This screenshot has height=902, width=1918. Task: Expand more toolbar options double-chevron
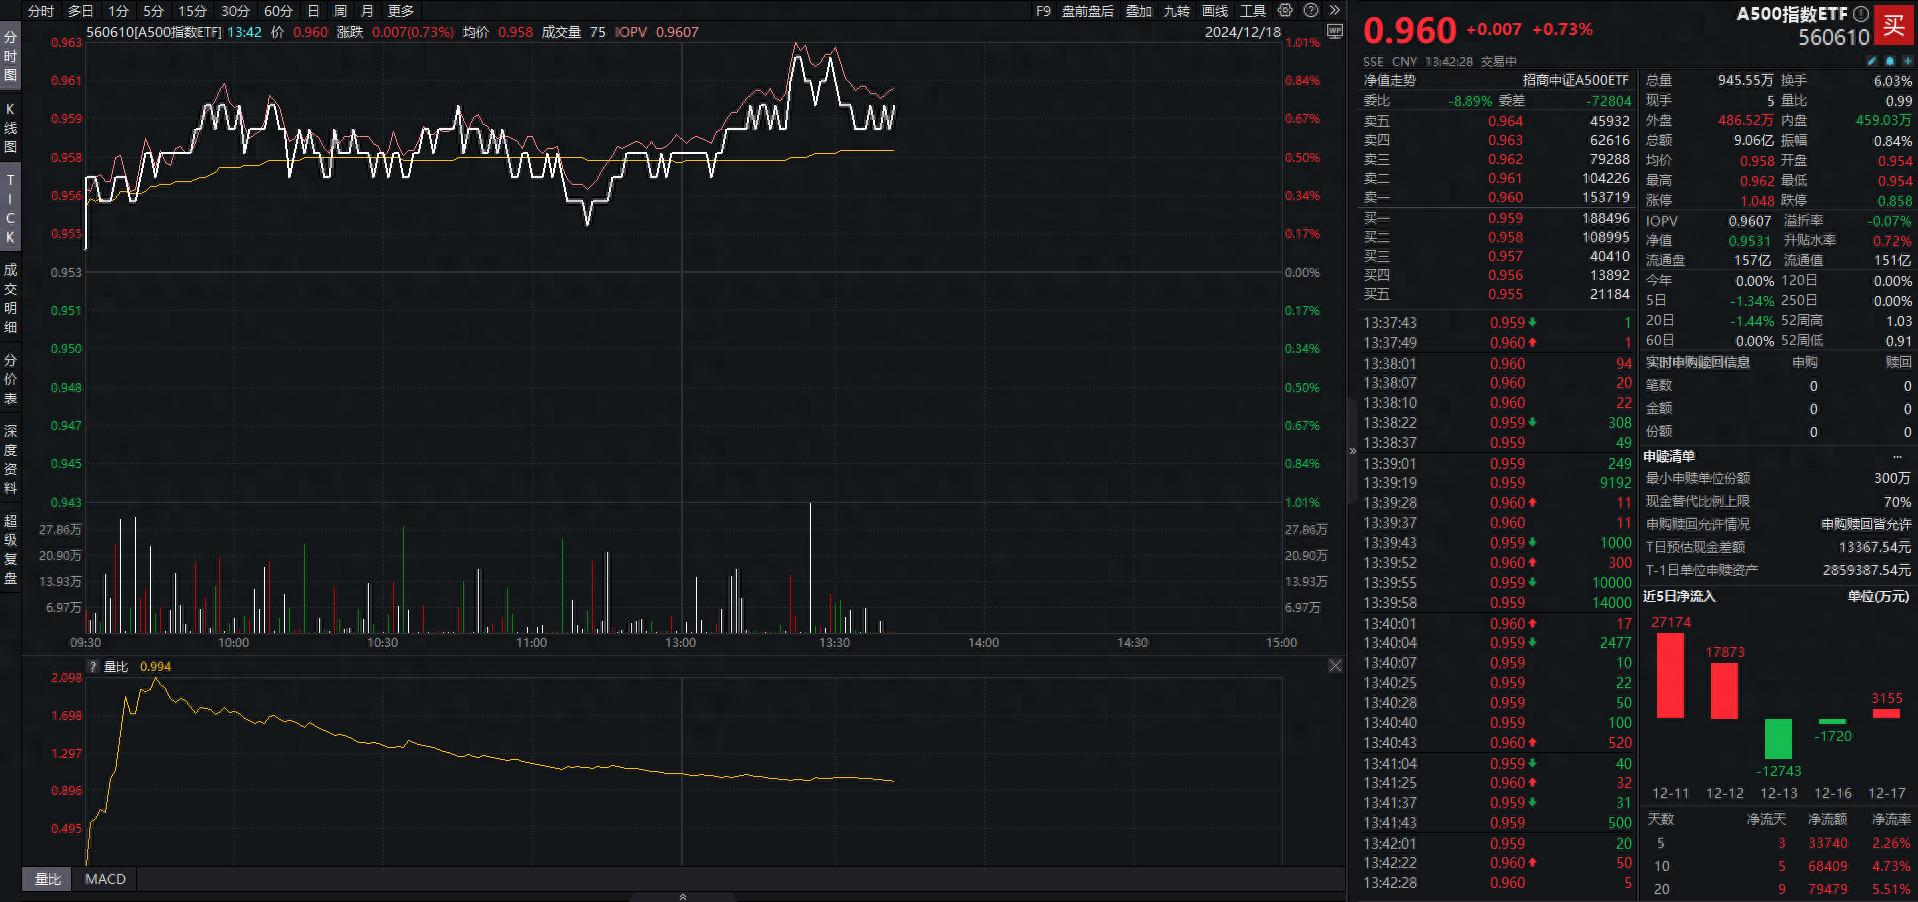coord(1334,11)
